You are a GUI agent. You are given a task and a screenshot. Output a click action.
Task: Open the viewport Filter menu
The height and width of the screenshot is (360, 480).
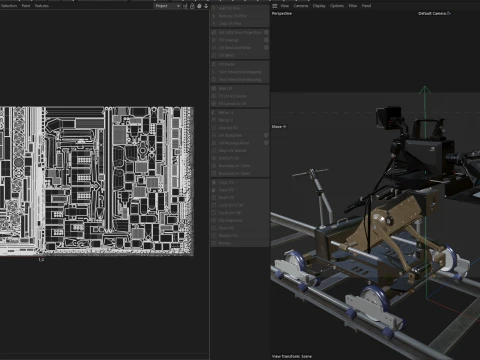pyautogui.click(x=353, y=6)
